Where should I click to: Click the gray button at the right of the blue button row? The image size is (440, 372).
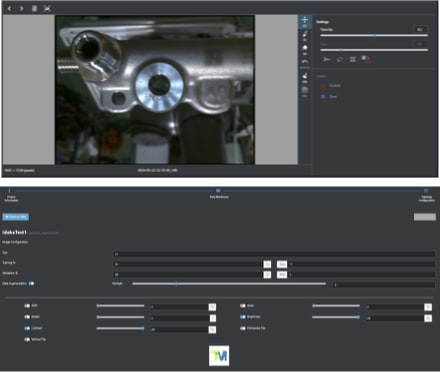(x=425, y=217)
